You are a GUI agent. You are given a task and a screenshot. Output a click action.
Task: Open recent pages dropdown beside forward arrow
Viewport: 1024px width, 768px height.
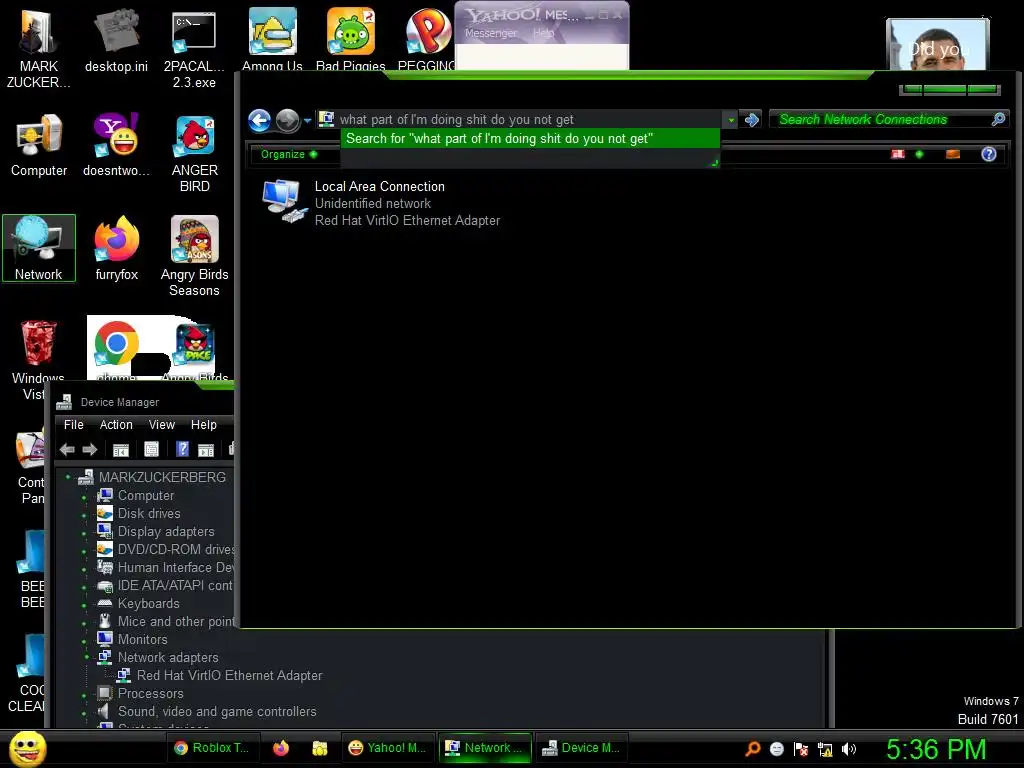coord(308,120)
